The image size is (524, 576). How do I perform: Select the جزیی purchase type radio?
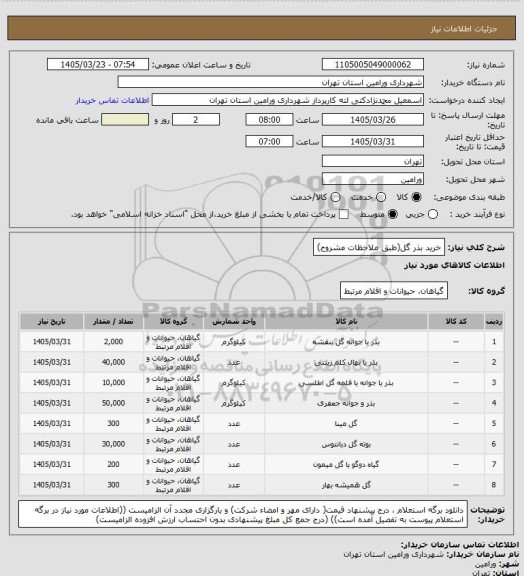coord(433,214)
